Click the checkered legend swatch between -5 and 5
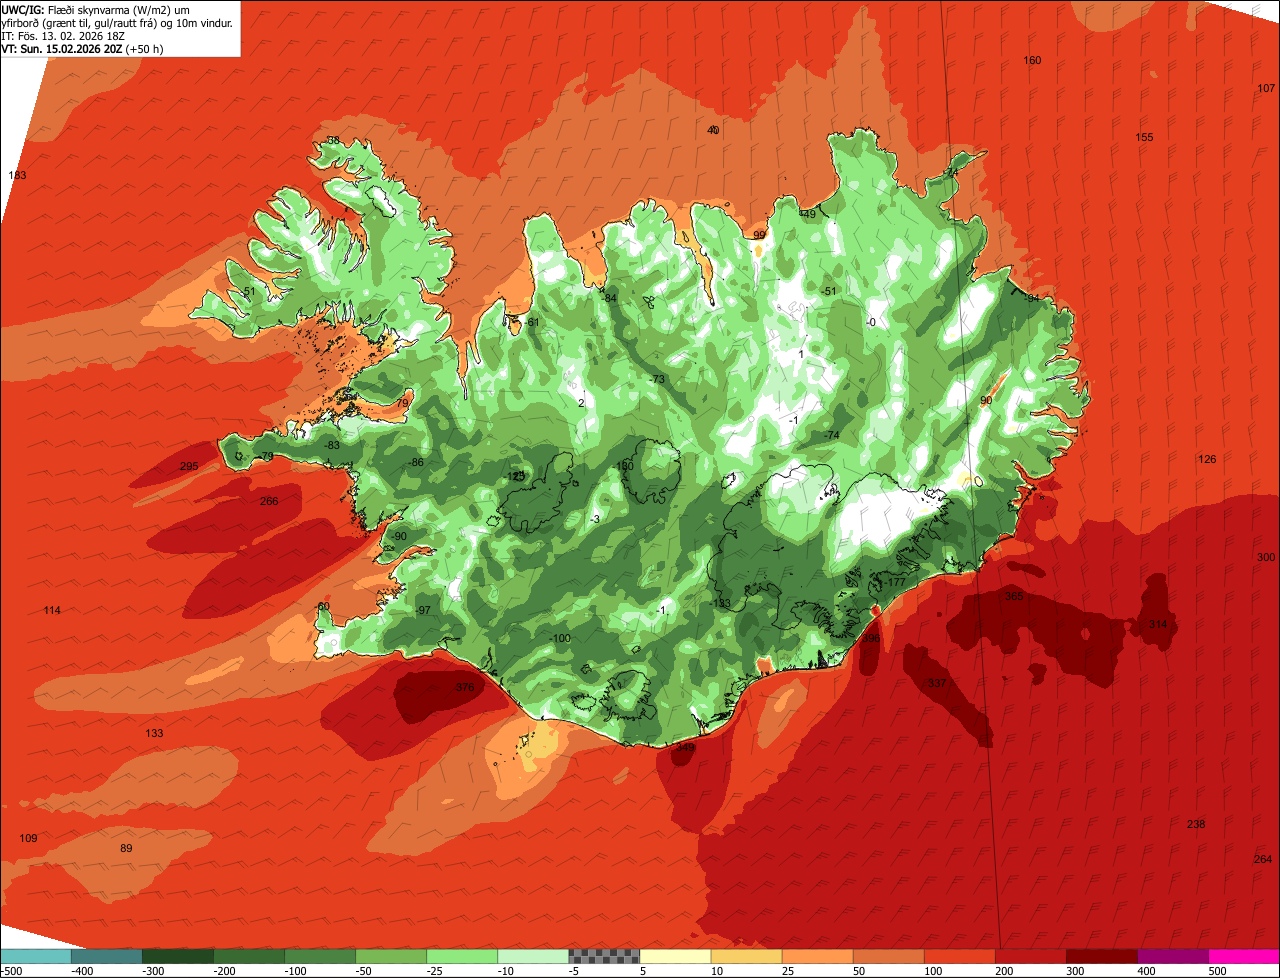The height and width of the screenshot is (978, 1280). point(604,956)
